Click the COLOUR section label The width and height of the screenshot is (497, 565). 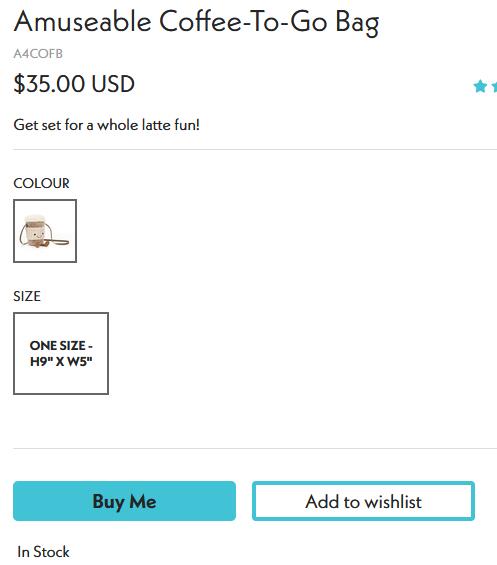tap(41, 183)
